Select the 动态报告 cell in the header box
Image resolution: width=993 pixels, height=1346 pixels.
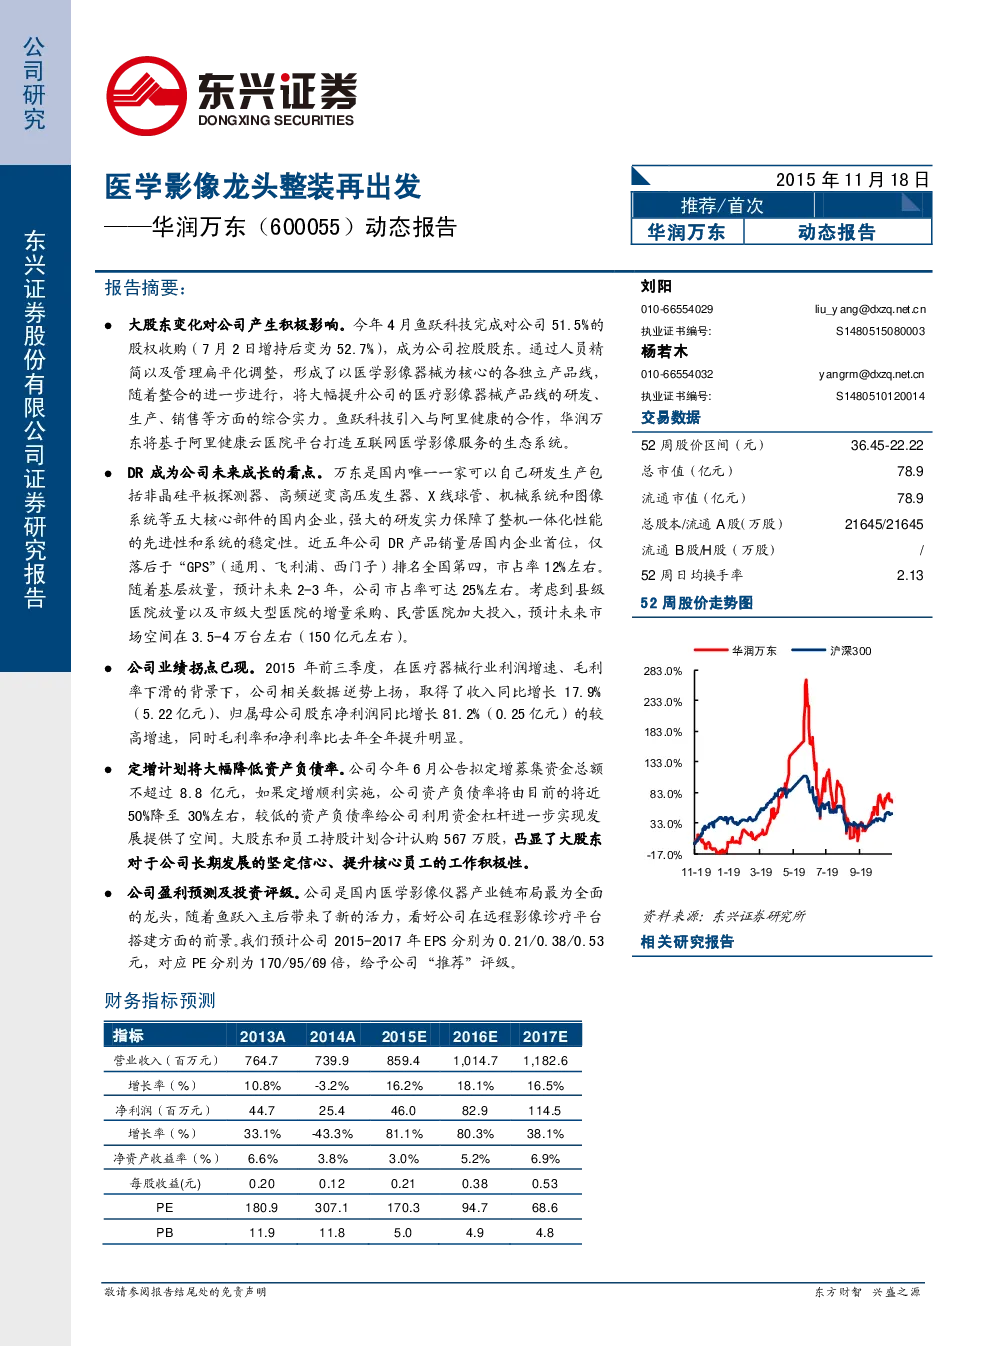(837, 232)
